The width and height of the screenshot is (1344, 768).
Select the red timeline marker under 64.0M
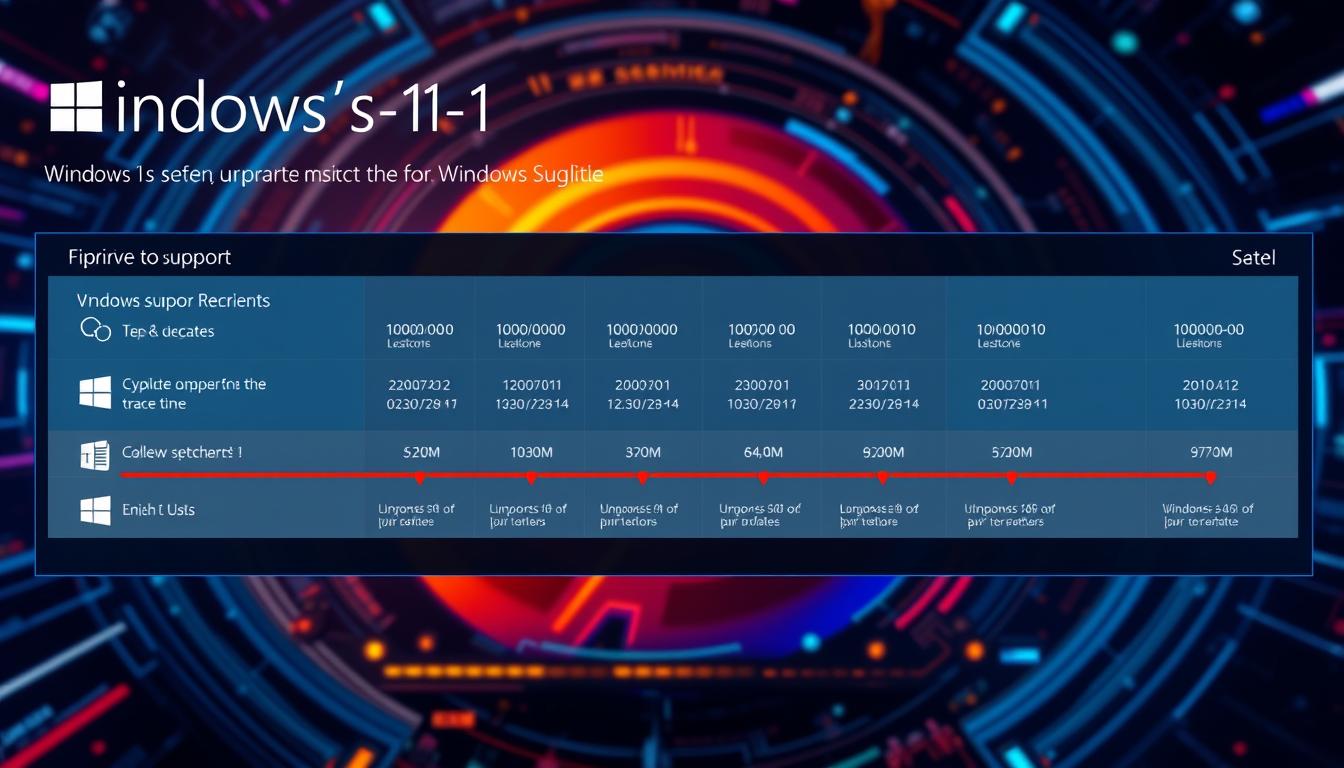[x=763, y=478]
